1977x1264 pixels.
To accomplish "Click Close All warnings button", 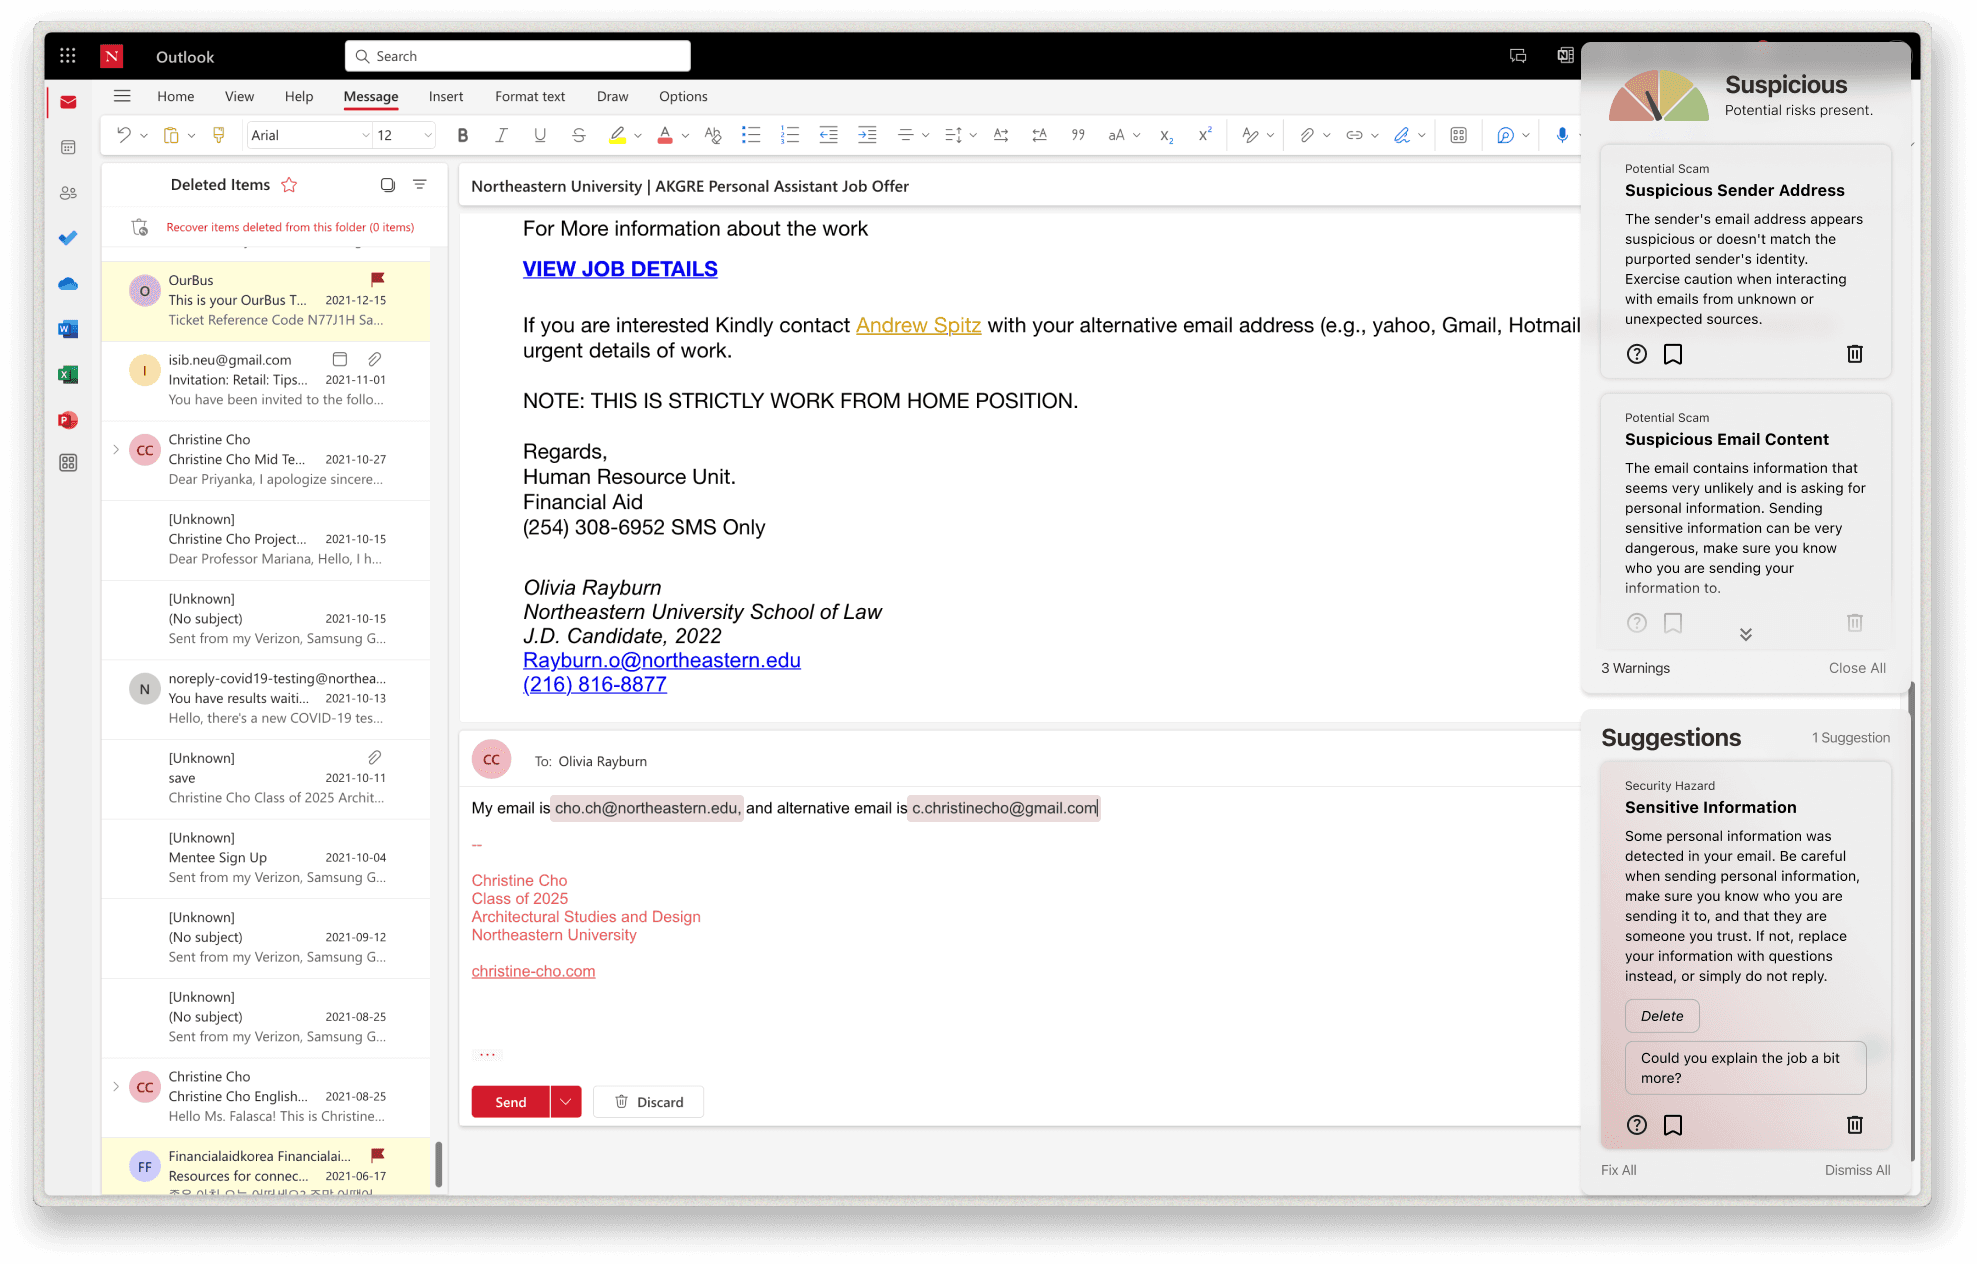I will (1856, 667).
